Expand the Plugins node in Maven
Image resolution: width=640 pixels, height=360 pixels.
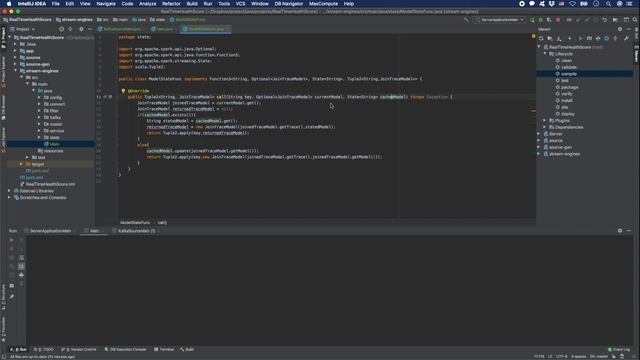[x=545, y=120]
